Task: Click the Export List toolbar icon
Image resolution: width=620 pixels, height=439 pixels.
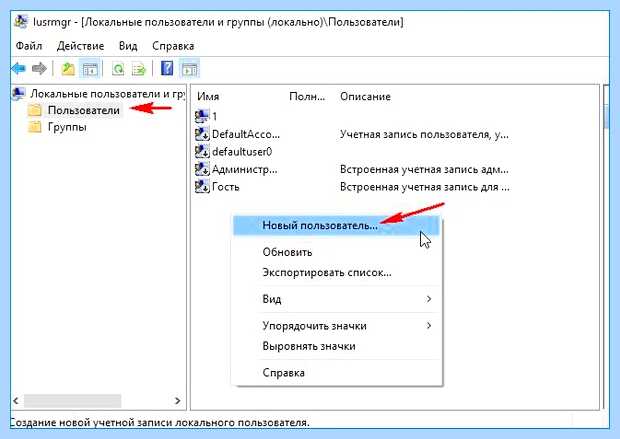Action: click(139, 69)
